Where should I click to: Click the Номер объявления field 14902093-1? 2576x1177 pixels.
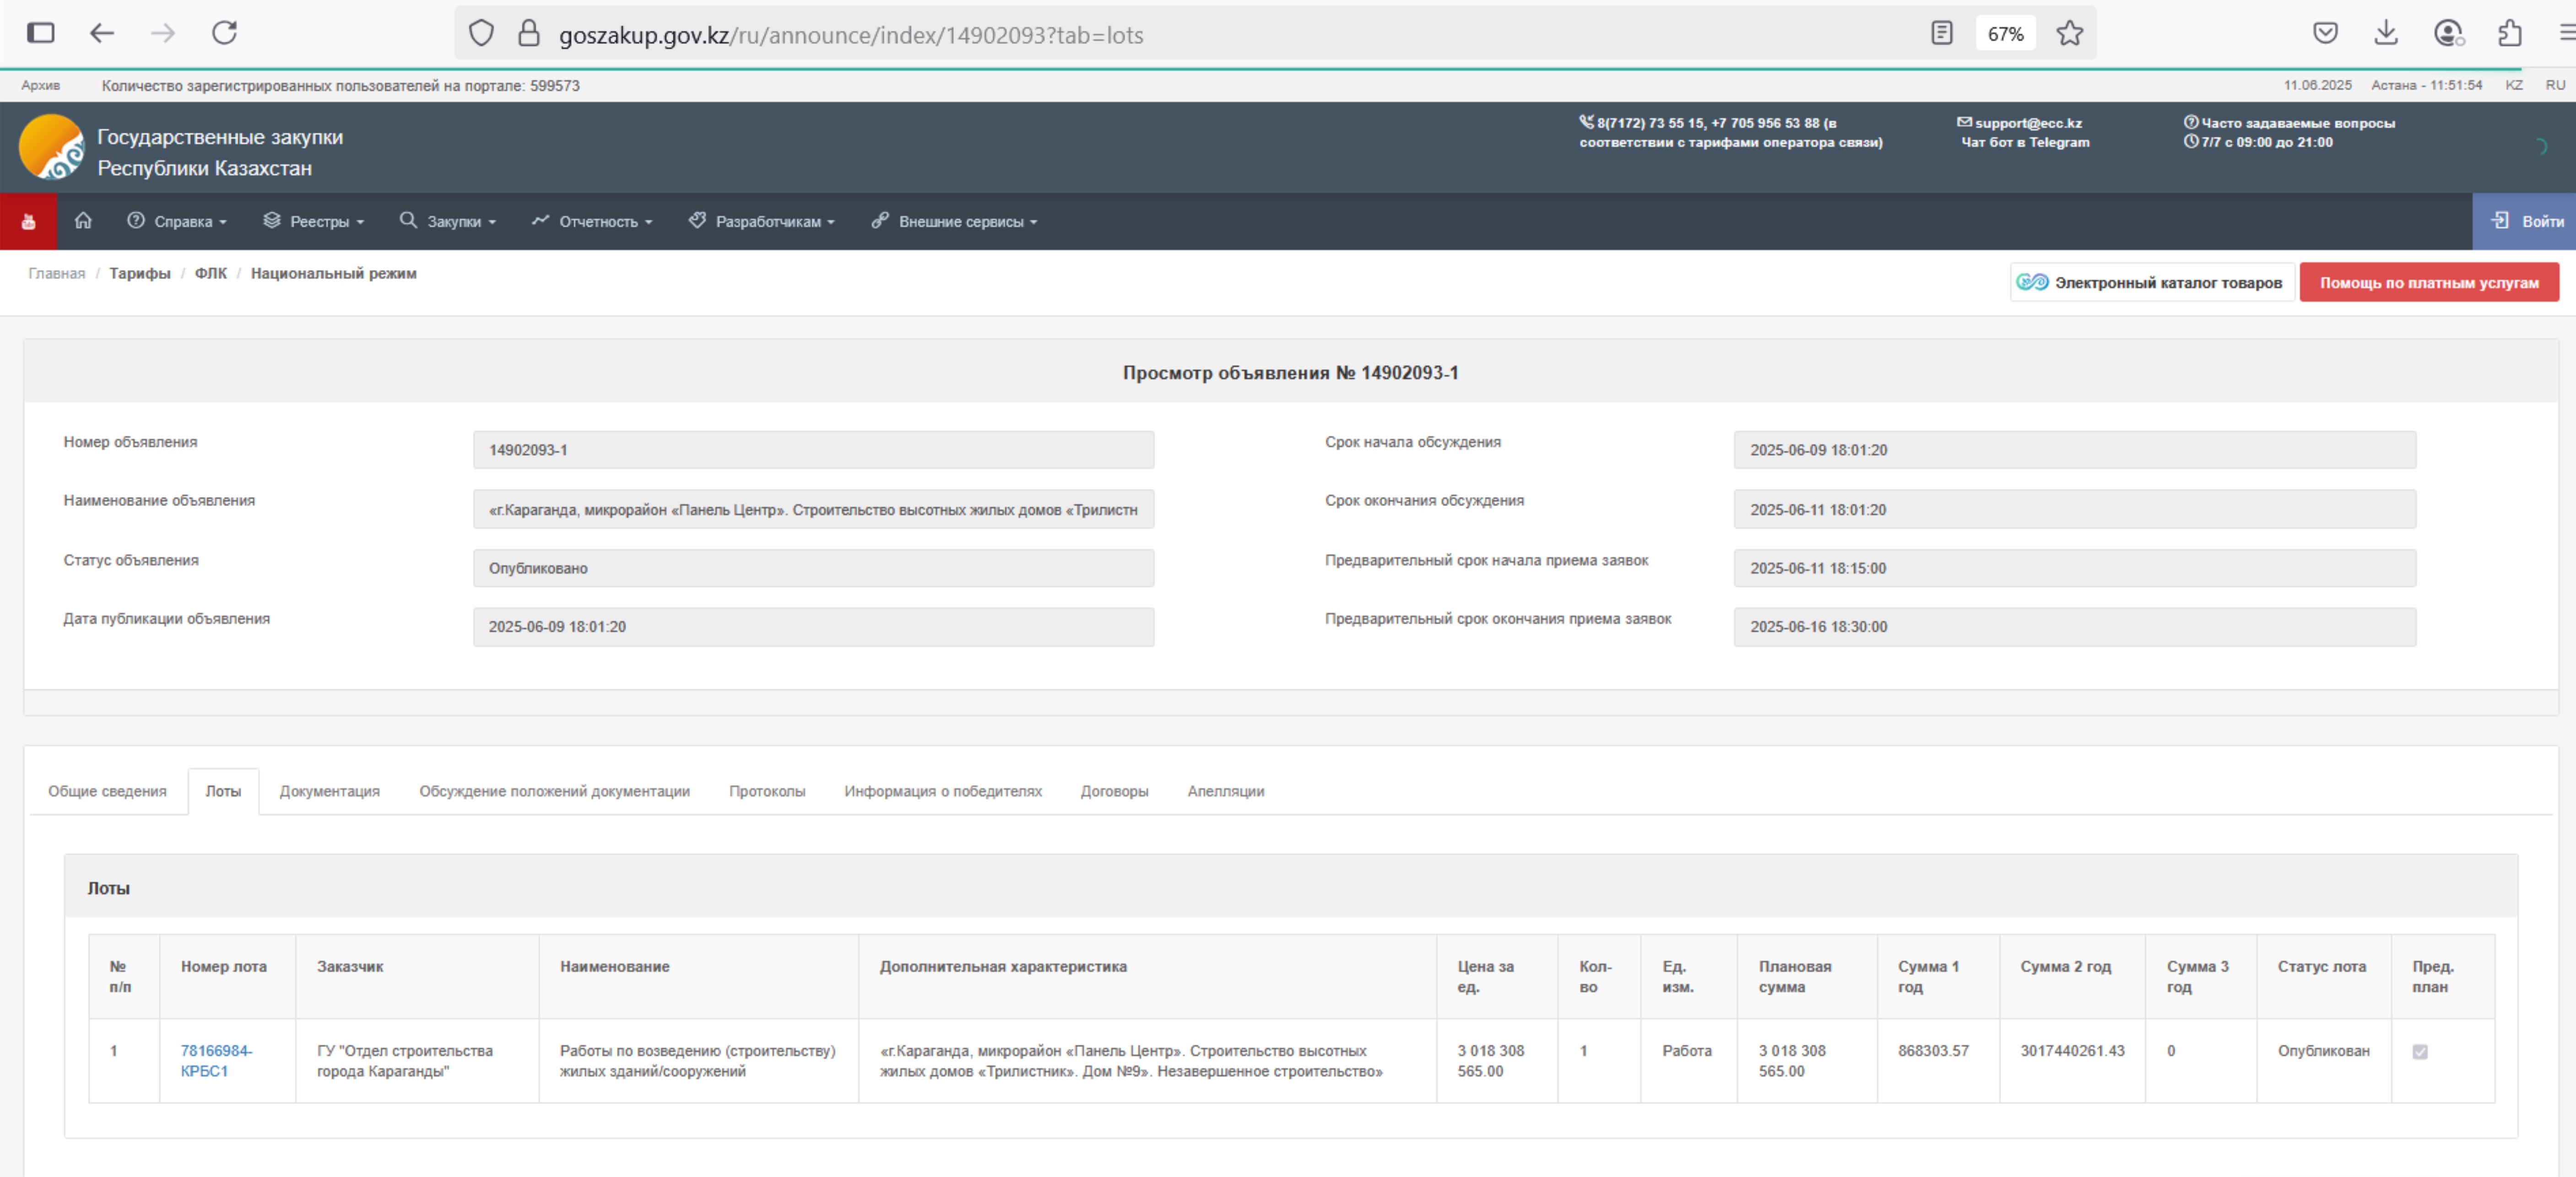813,450
